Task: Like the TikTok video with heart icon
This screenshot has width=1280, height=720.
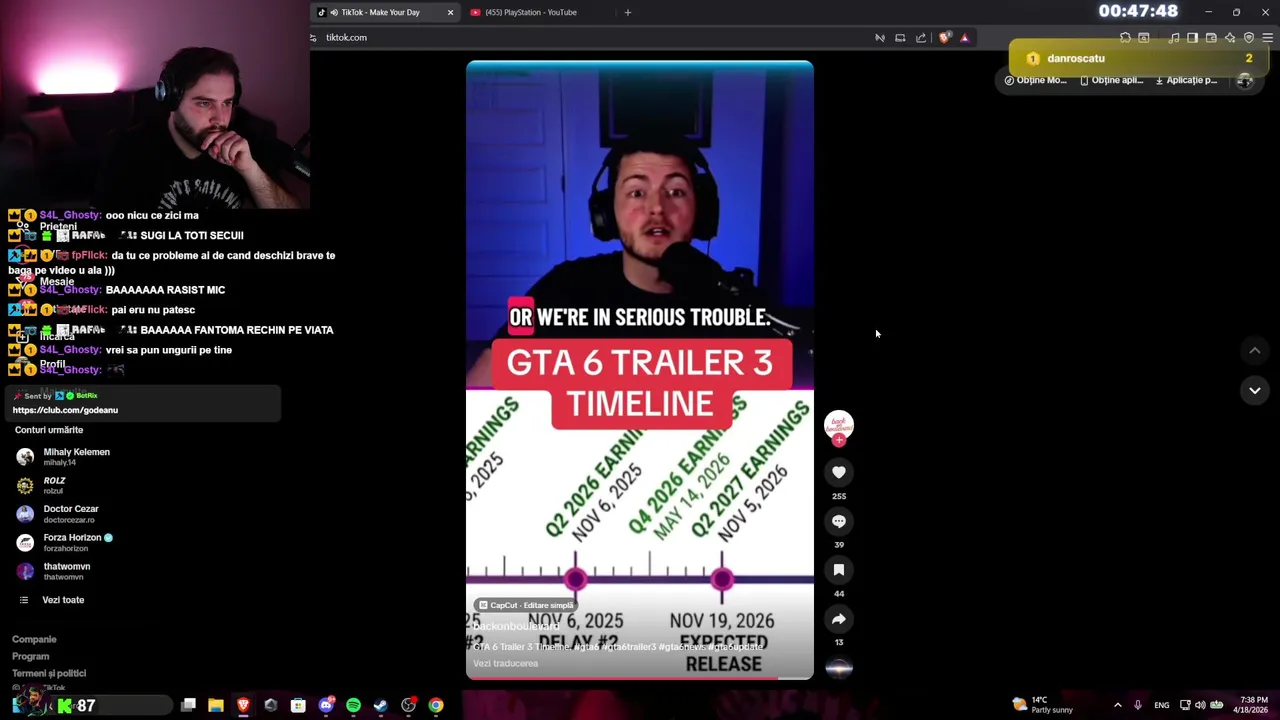Action: coord(839,472)
